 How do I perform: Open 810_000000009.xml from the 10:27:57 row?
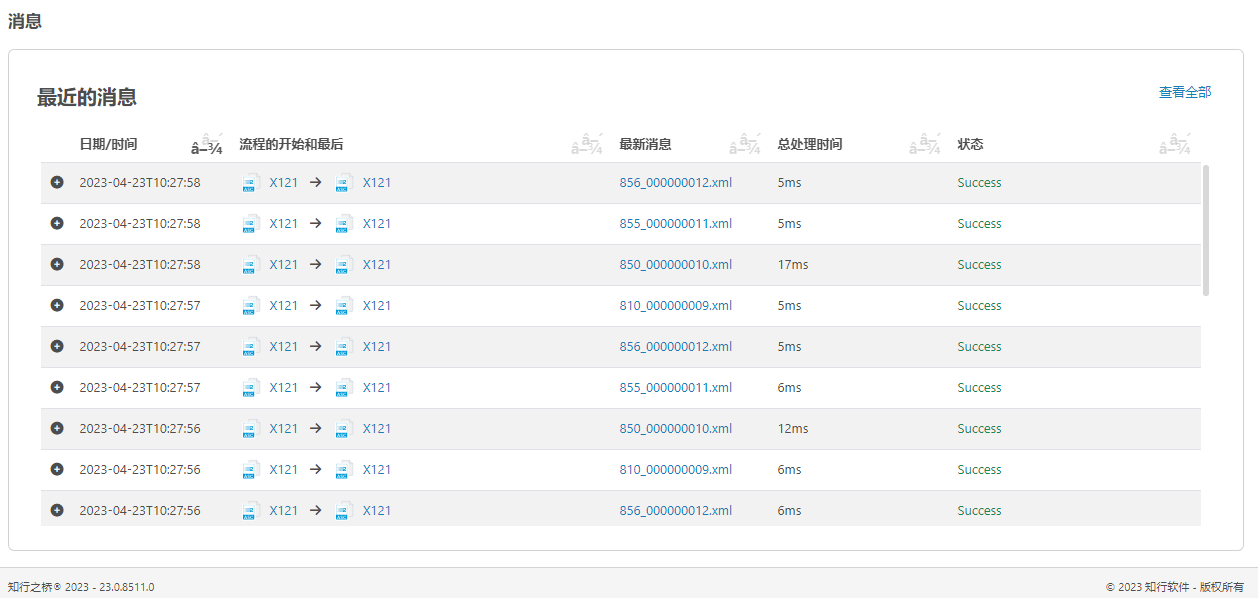(x=676, y=306)
